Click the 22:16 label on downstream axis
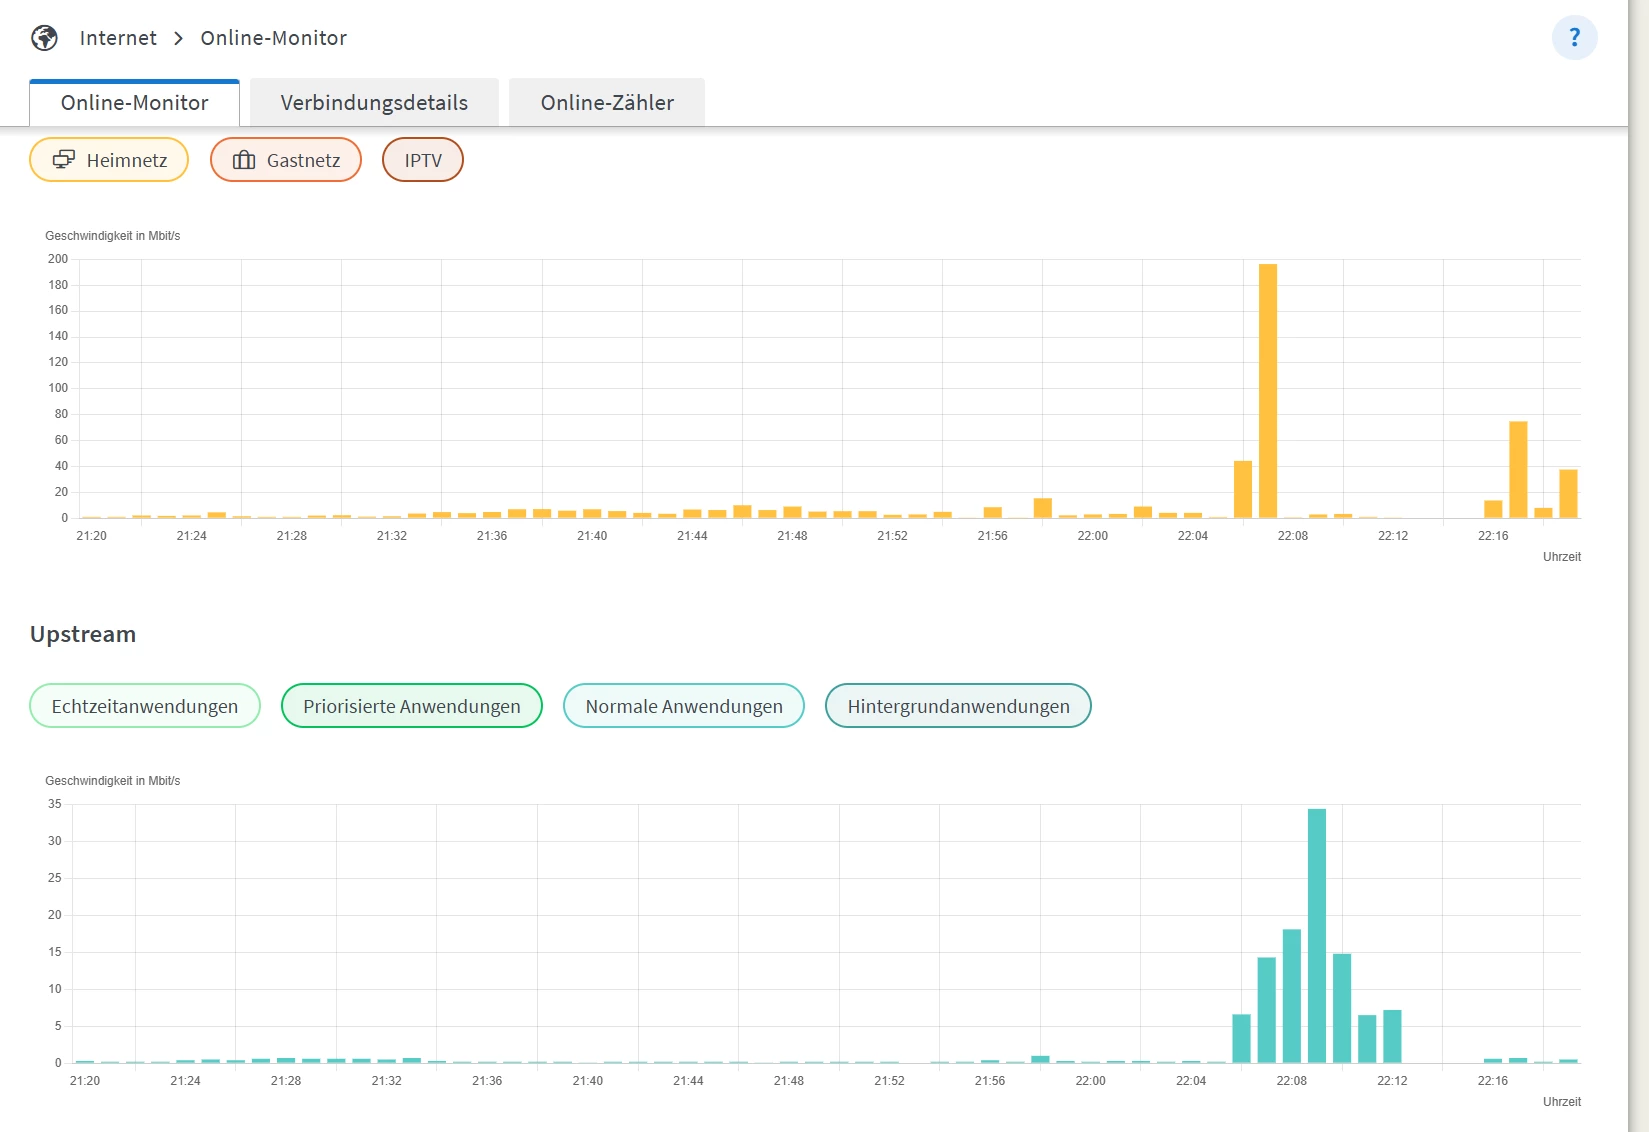The height and width of the screenshot is (1132, 1649). tap(1493, 536)
